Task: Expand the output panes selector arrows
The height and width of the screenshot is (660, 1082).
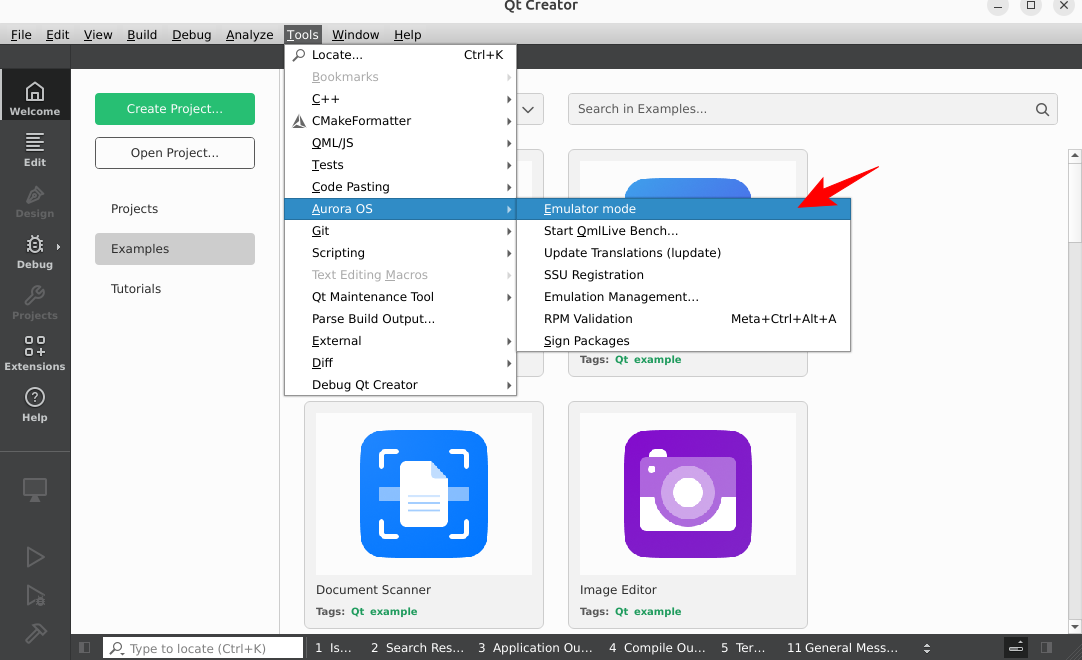Action: coord(927,648)
